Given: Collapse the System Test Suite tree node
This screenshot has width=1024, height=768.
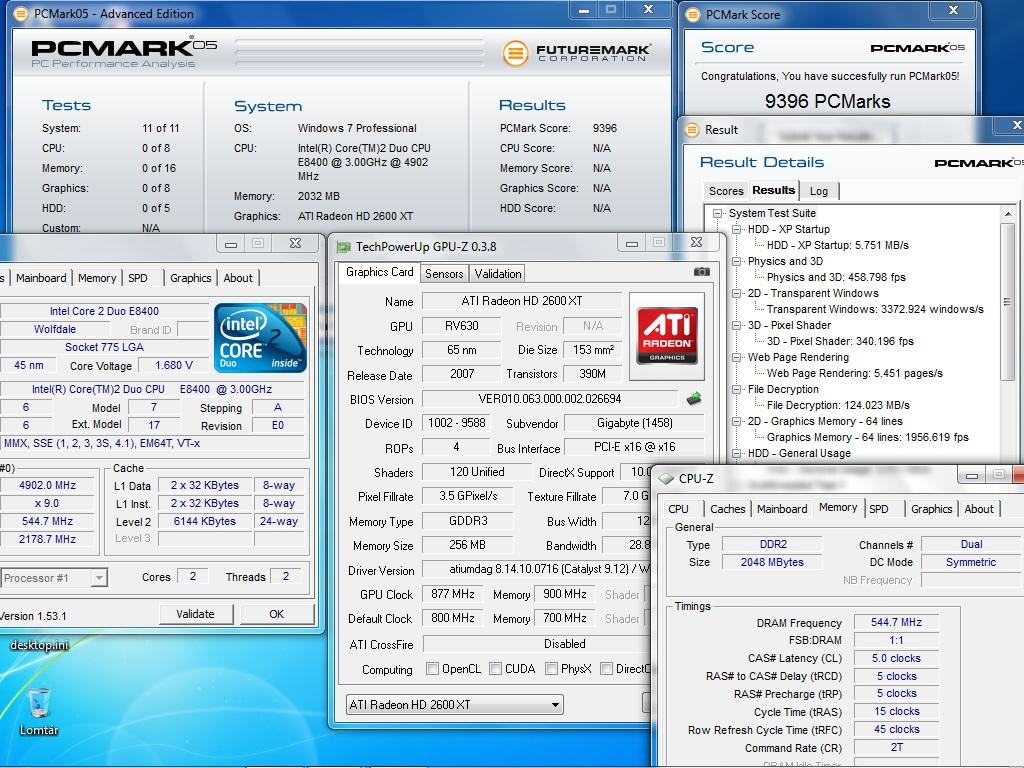Looking at the screenshot, I should pyautogui.click(x=718, y=214).
